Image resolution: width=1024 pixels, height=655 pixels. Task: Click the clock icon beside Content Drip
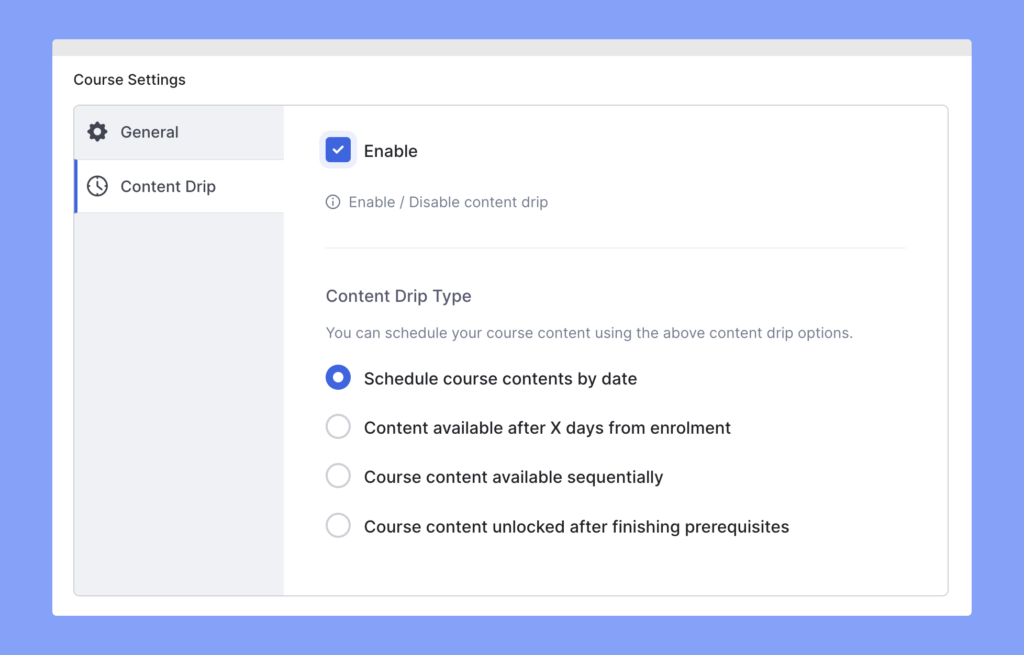[x=96, y=186]
